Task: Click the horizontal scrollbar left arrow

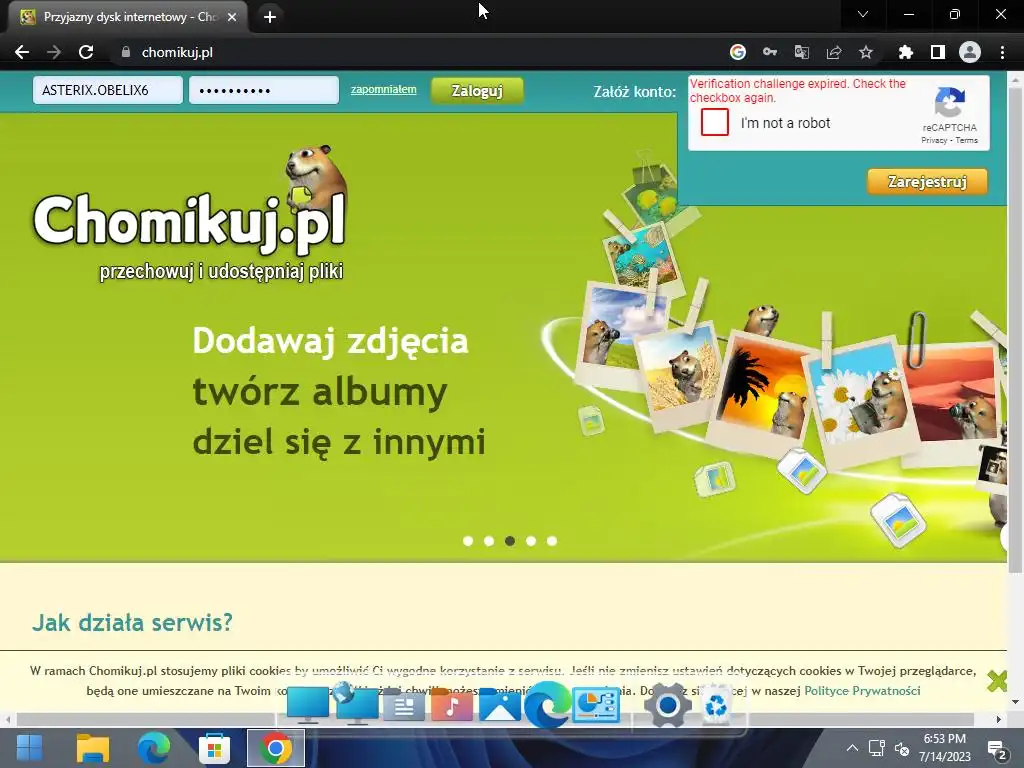Action: click(7, 719)
